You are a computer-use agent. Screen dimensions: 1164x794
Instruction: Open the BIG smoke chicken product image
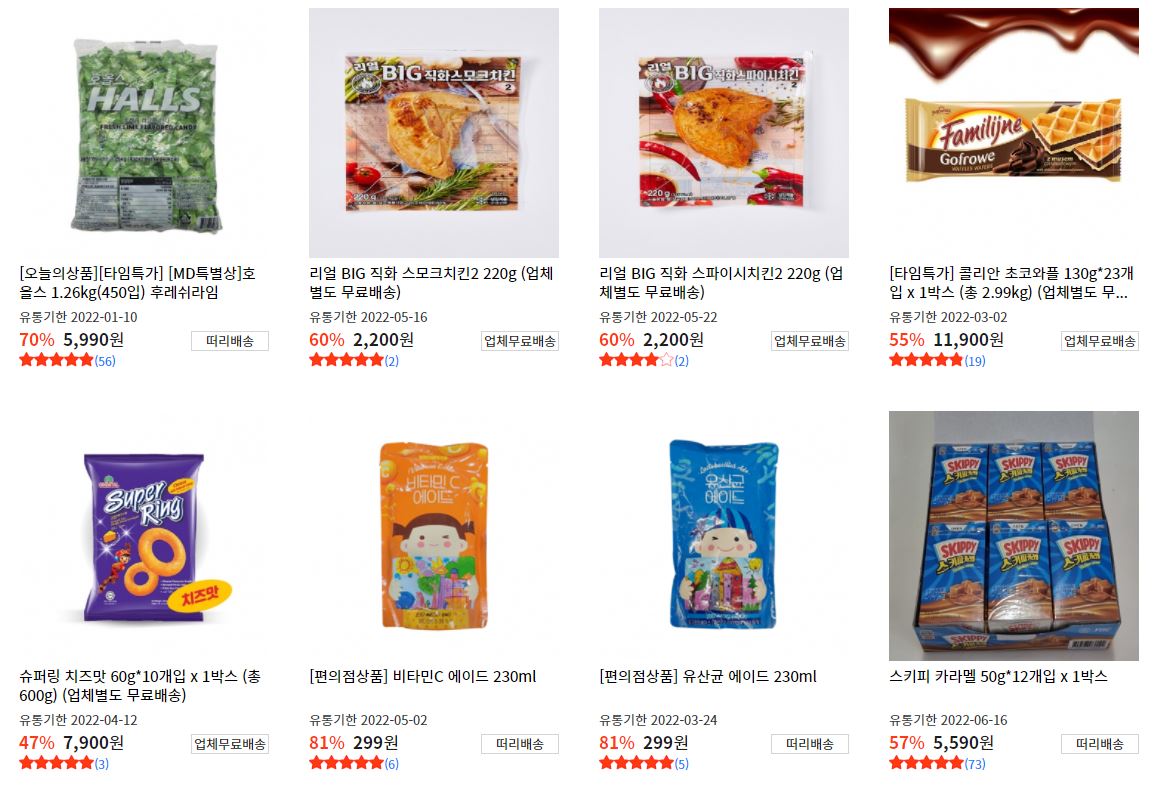(434, 133)
